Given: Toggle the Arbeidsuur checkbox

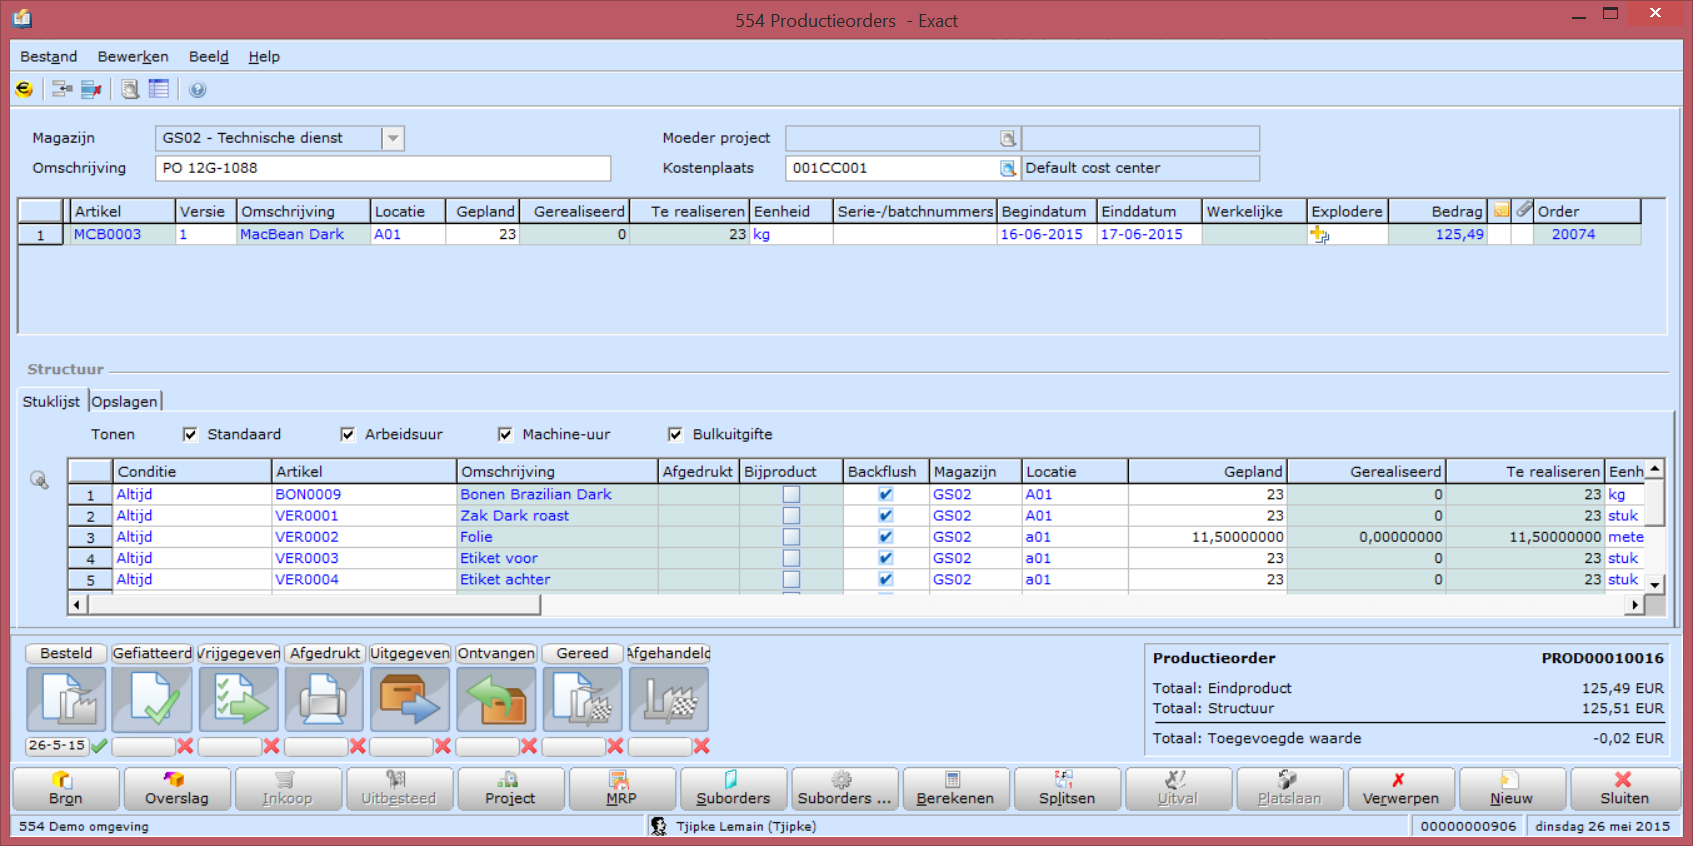Looking at the screenshot, I should [x=348, y=434].
